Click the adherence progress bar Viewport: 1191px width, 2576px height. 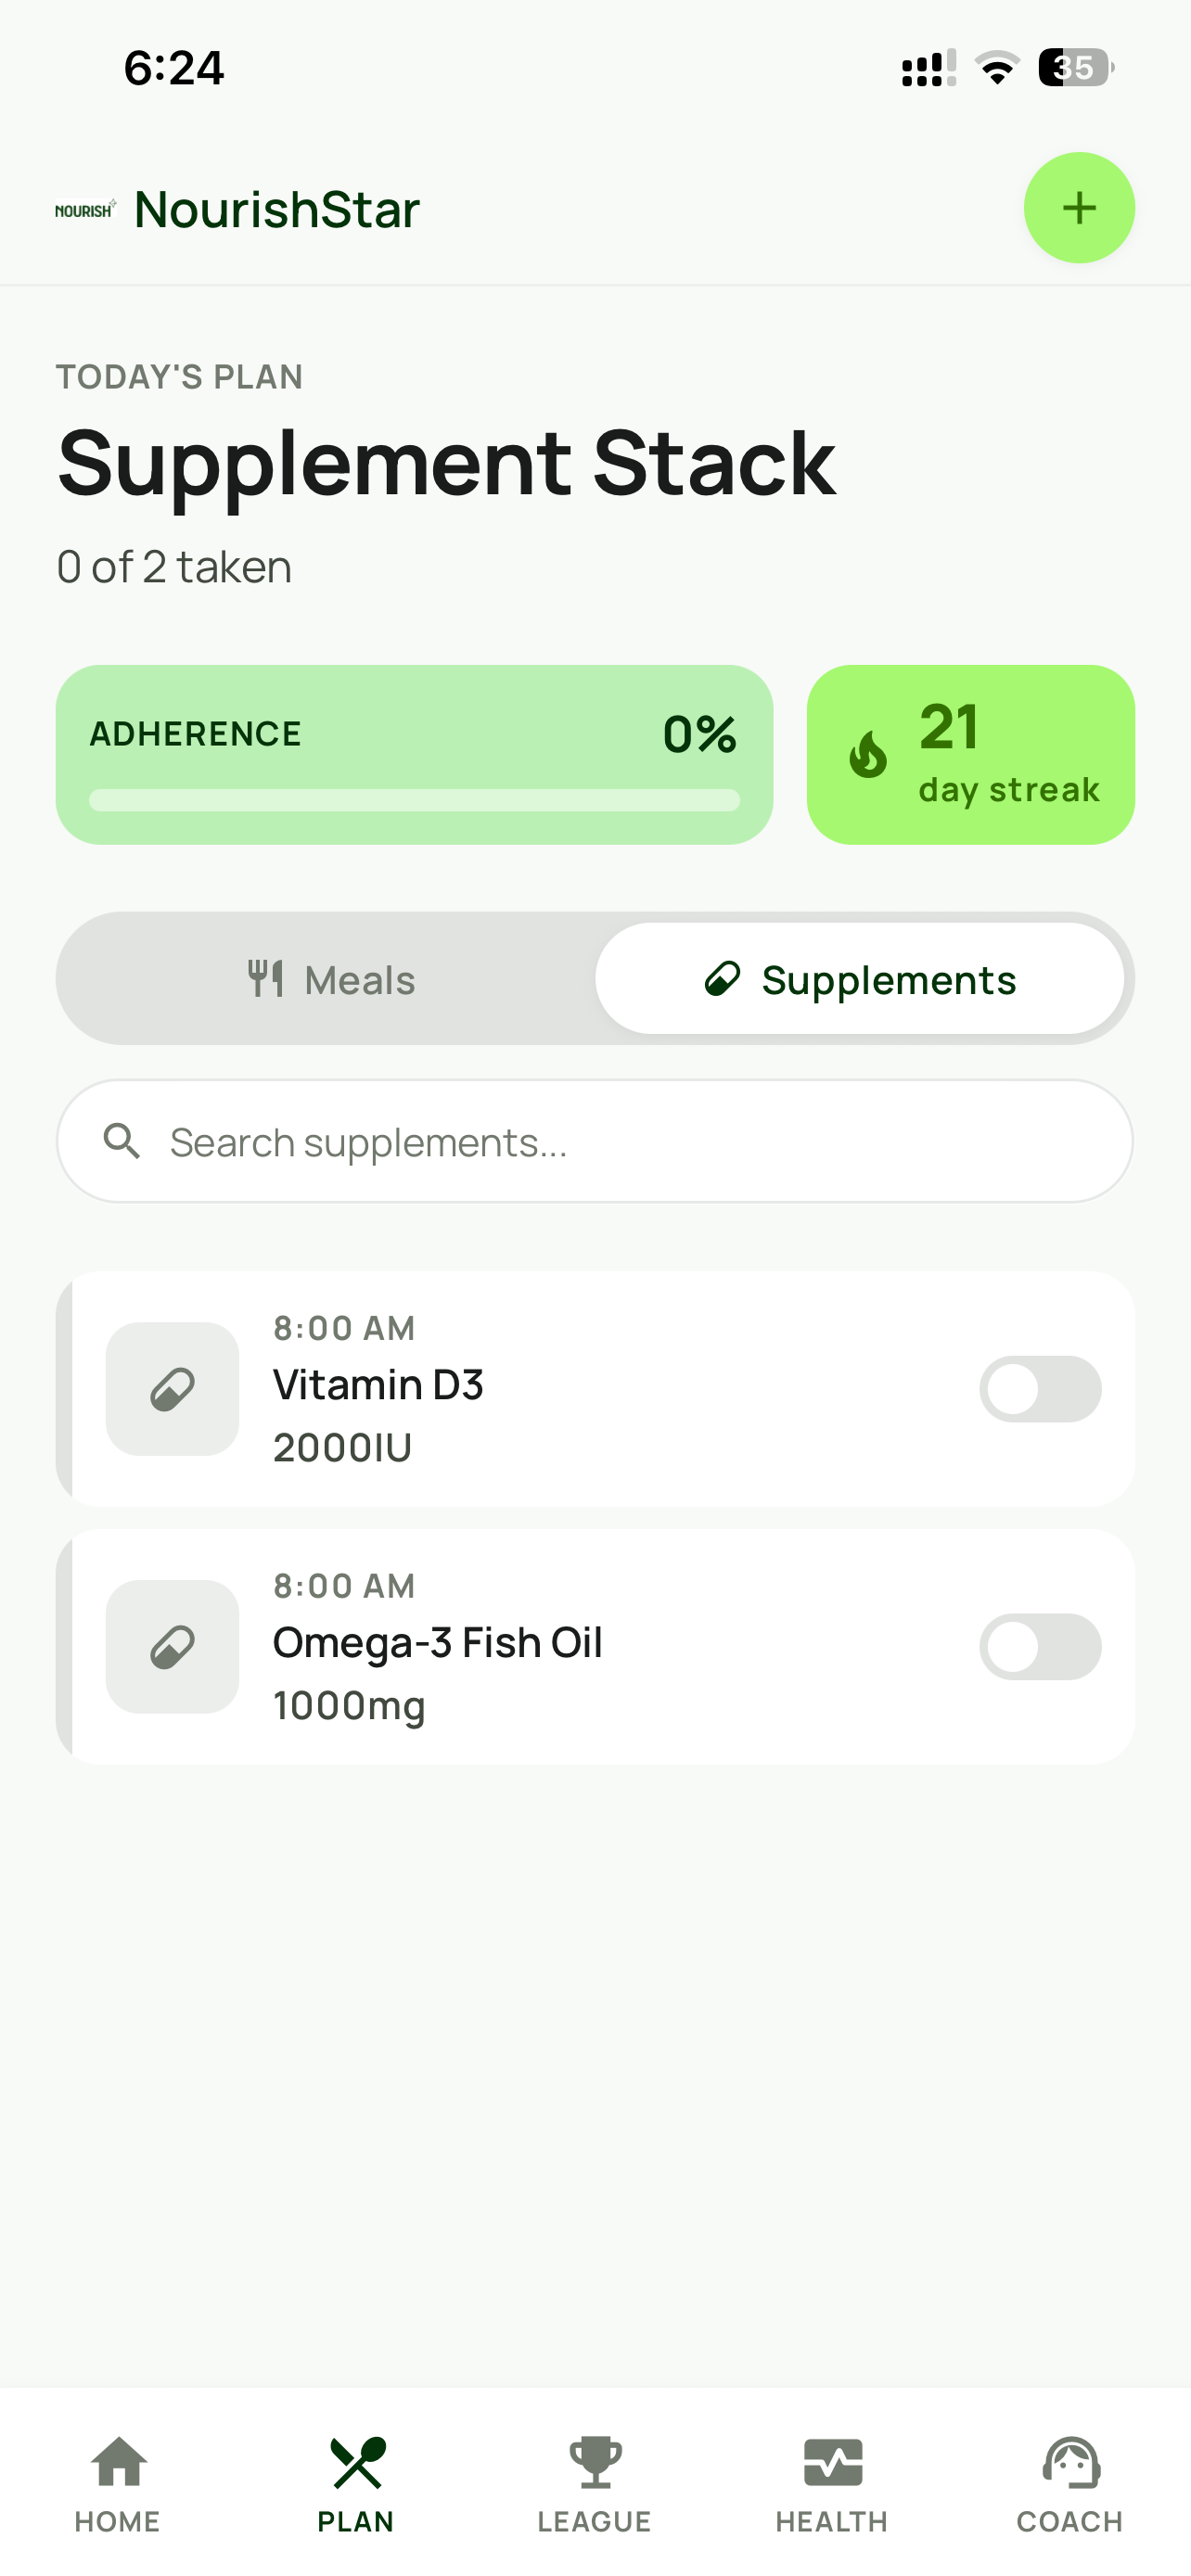[414, 800]
